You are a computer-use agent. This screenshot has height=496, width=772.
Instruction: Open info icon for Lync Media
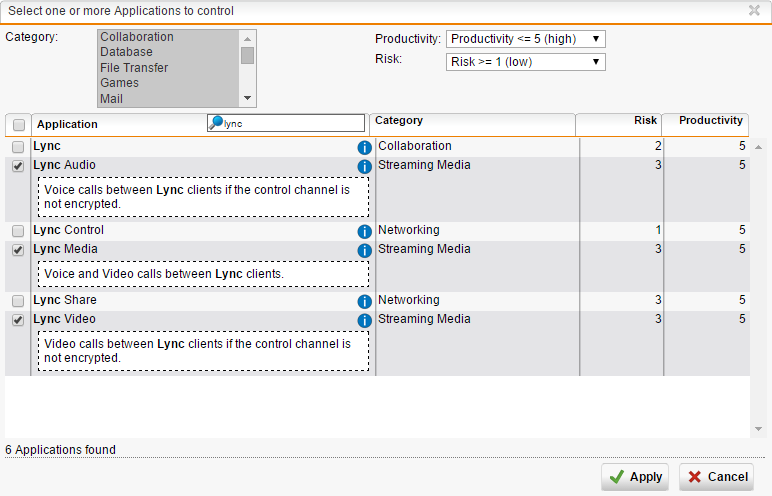[364, 251]
